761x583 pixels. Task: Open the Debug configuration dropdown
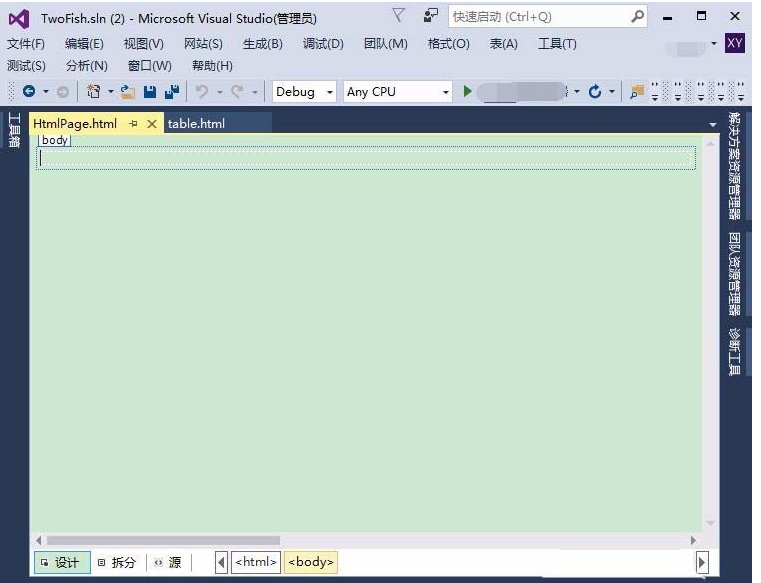tap(304, 92)
